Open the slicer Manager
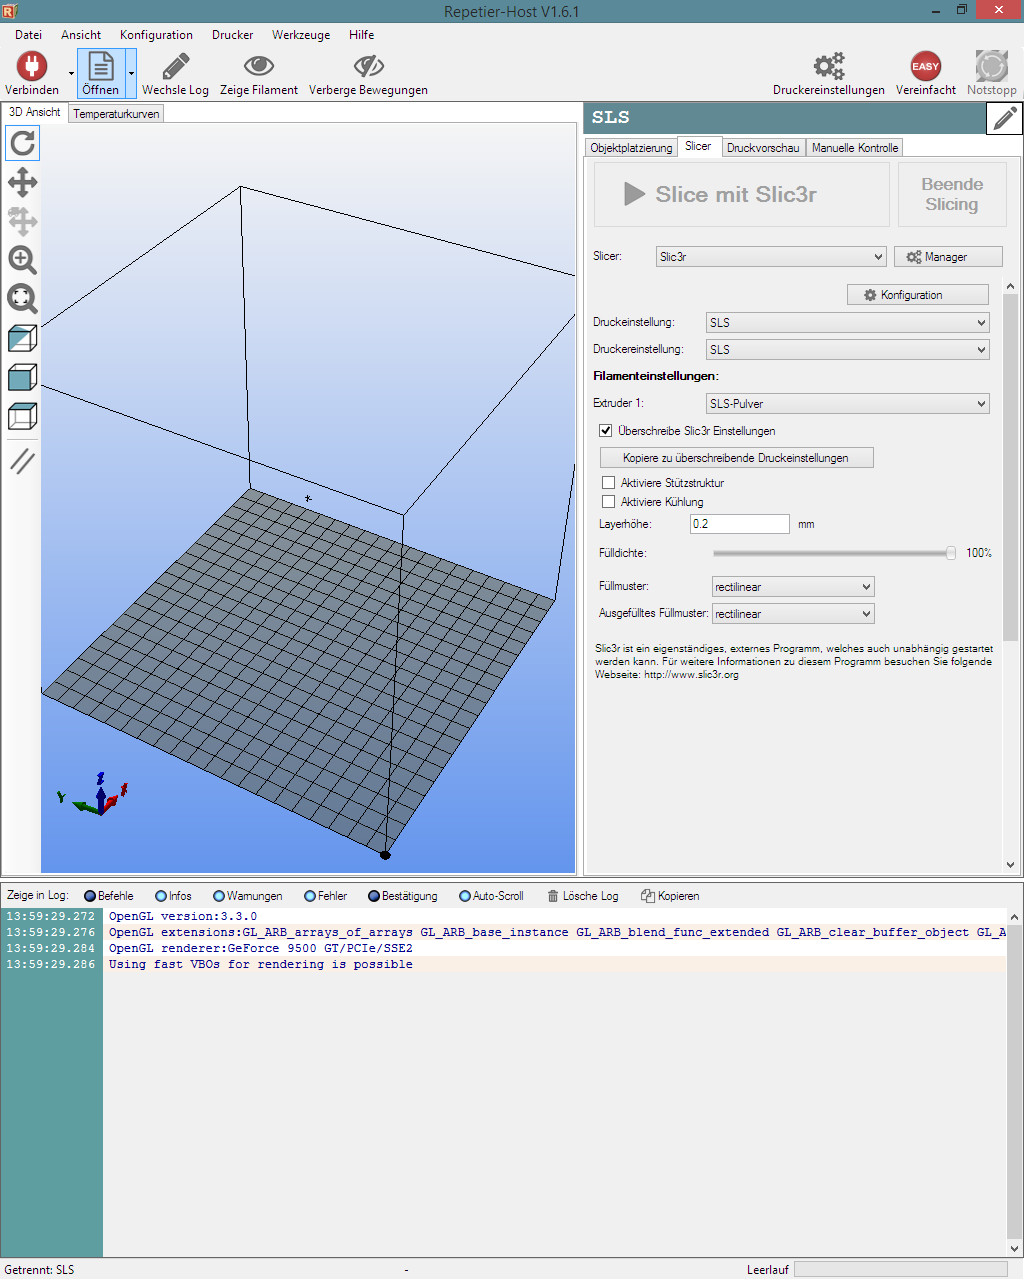The height and width of the screenshot is (1280, 1024). (x=948, y=257)
